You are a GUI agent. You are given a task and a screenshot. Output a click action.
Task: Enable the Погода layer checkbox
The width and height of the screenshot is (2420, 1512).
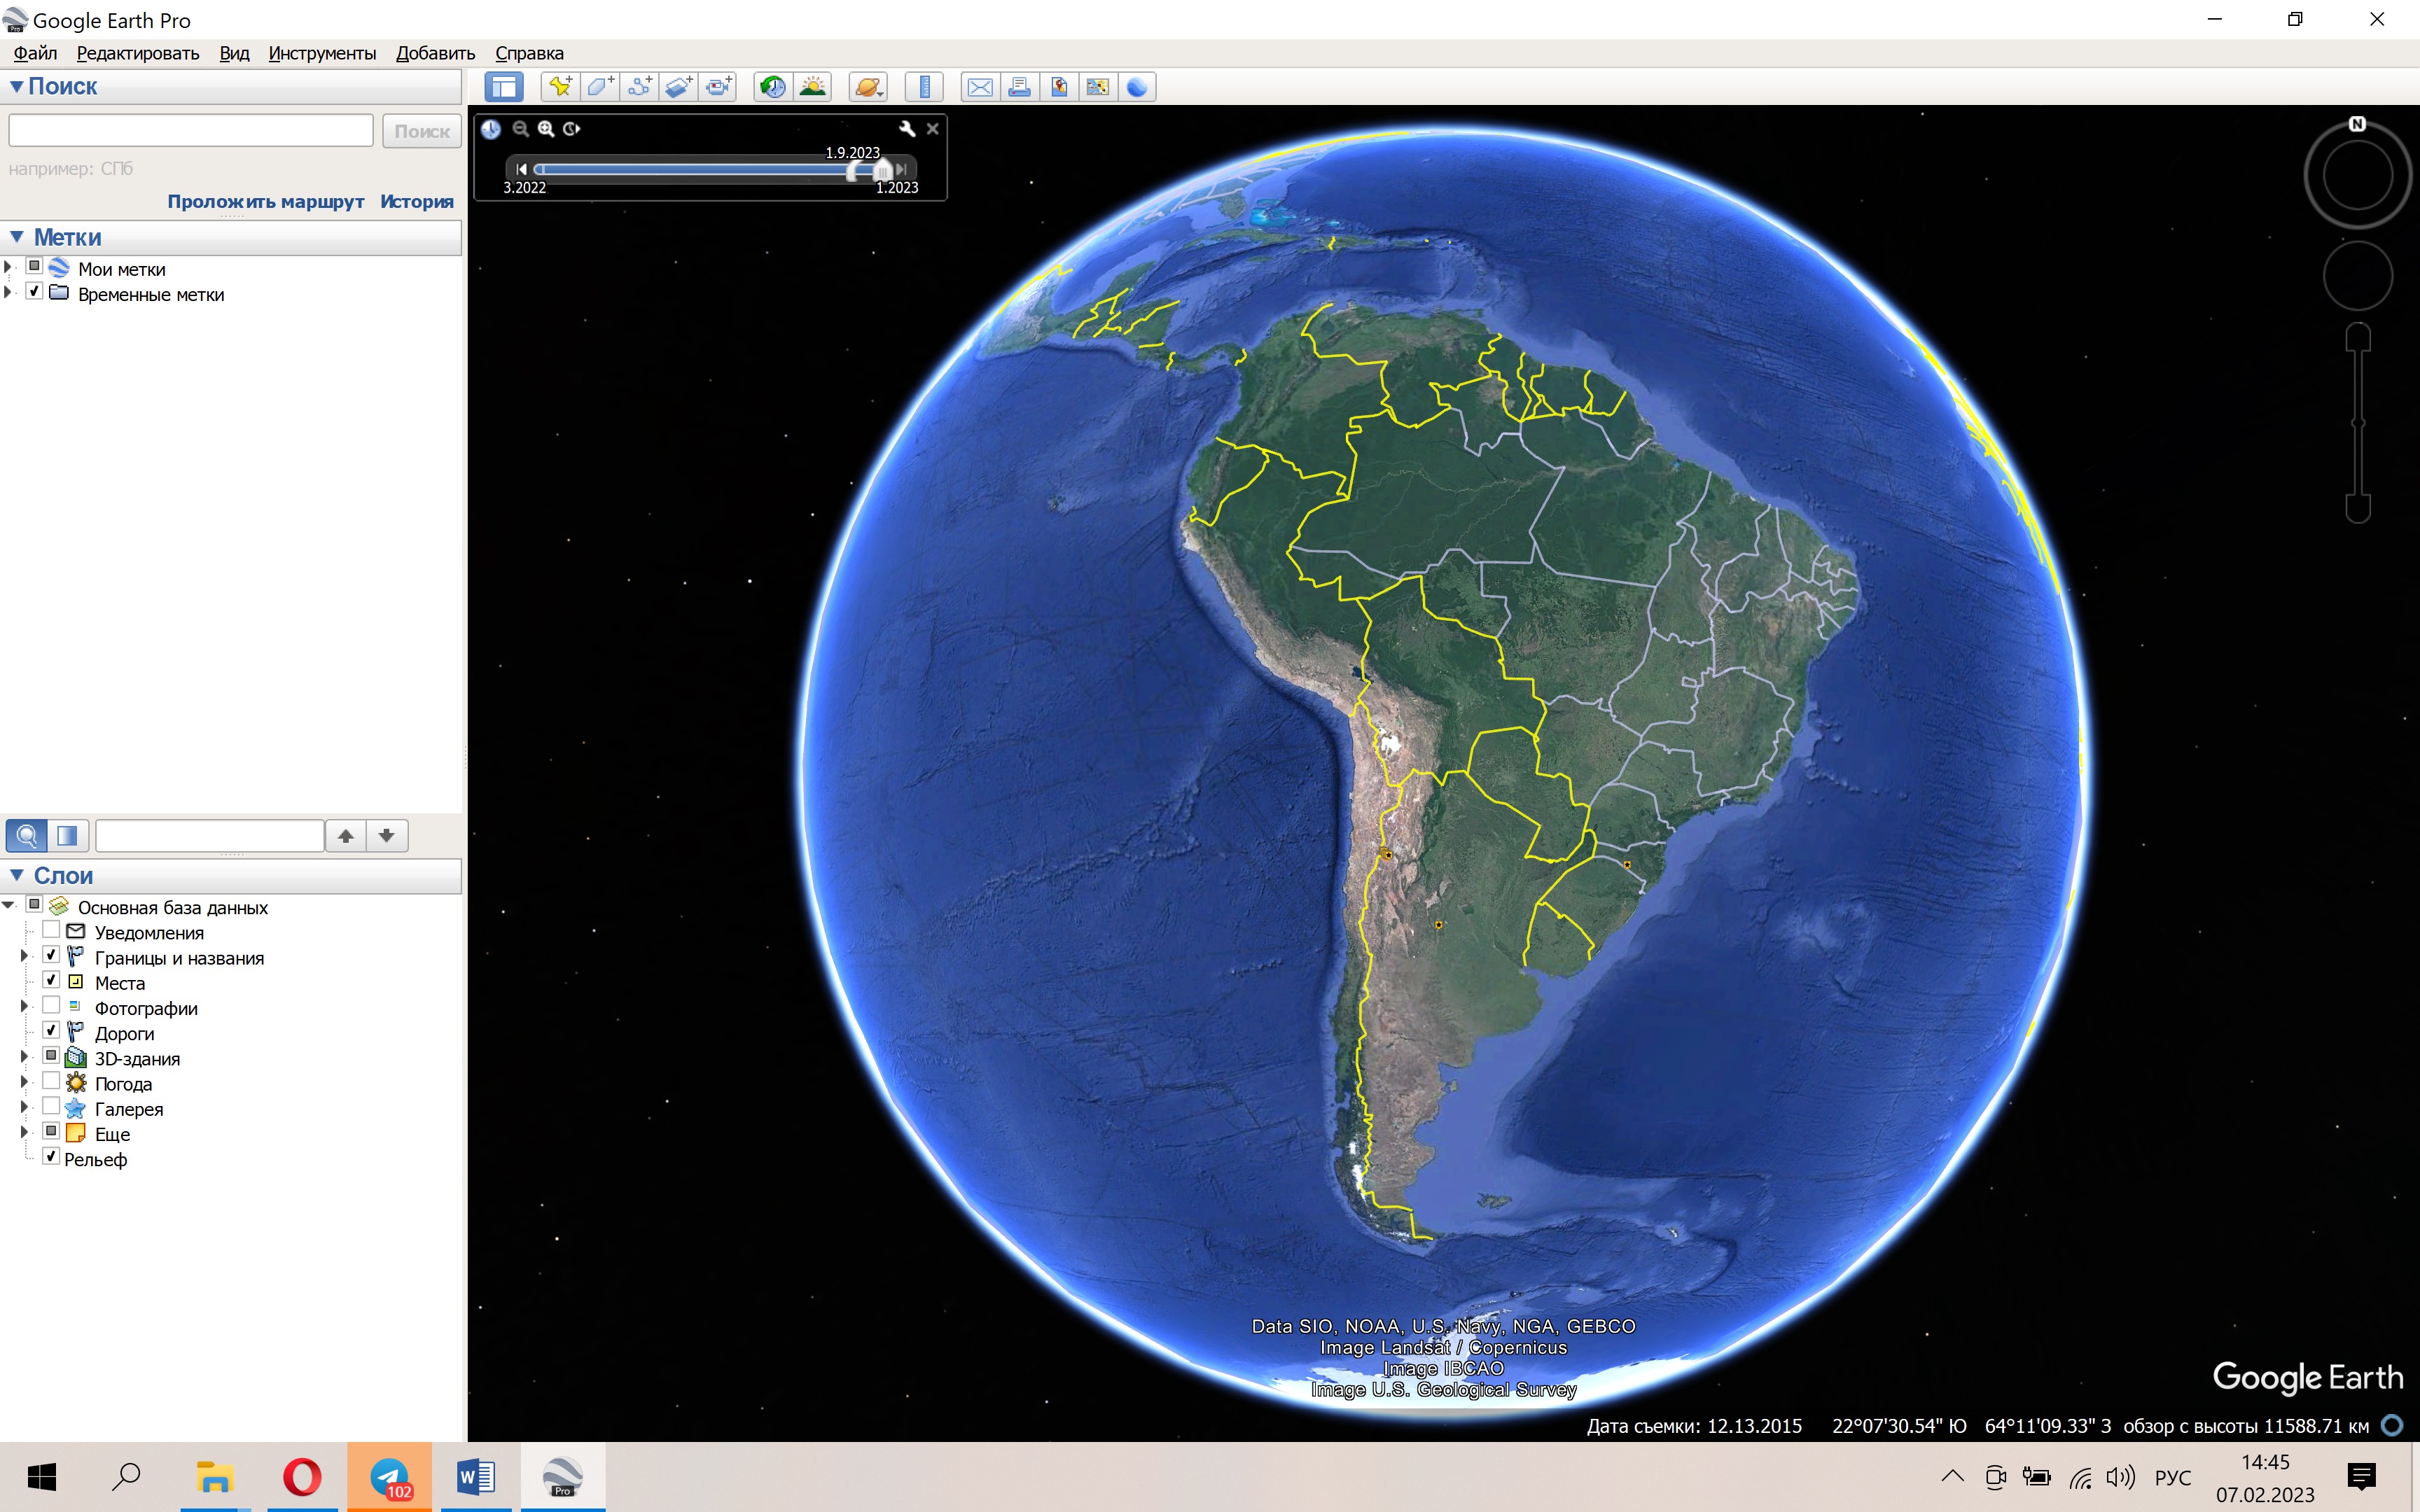pyautogui.click(x=51, y=1081)
